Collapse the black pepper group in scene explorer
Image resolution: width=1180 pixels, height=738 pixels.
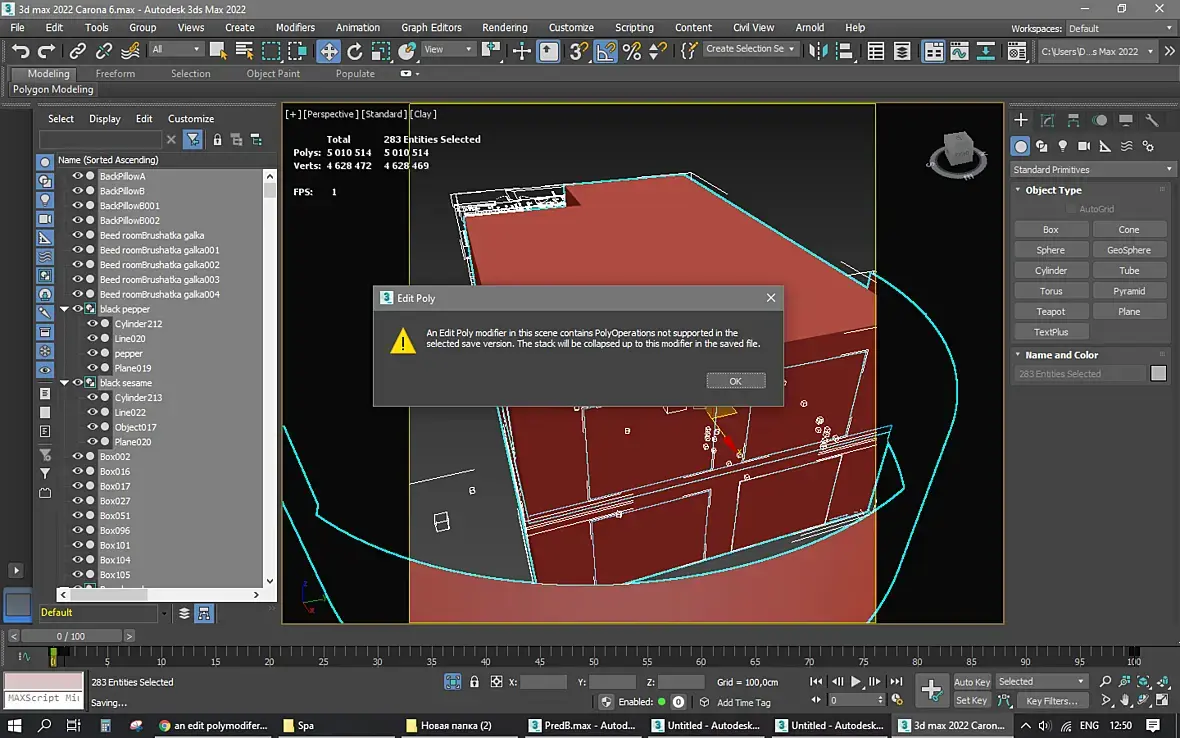65,310
